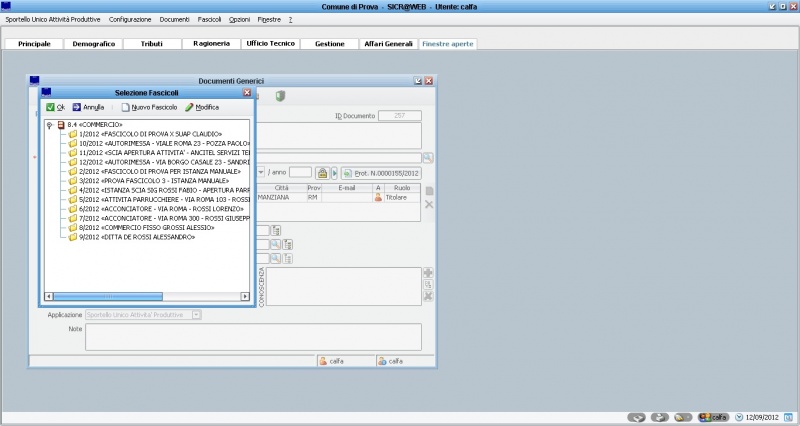Viewport: 800px width, 426px height.
Task: Collapse the 8.4 COMMERCIO tree node
Action: tap(49, 124)
